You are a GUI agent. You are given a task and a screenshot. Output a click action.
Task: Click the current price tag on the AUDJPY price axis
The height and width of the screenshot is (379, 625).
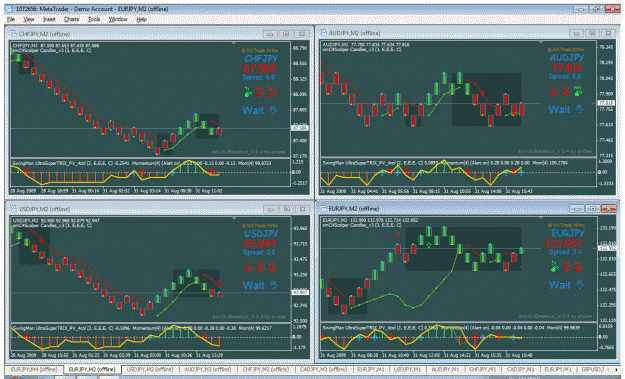[606, 103]
